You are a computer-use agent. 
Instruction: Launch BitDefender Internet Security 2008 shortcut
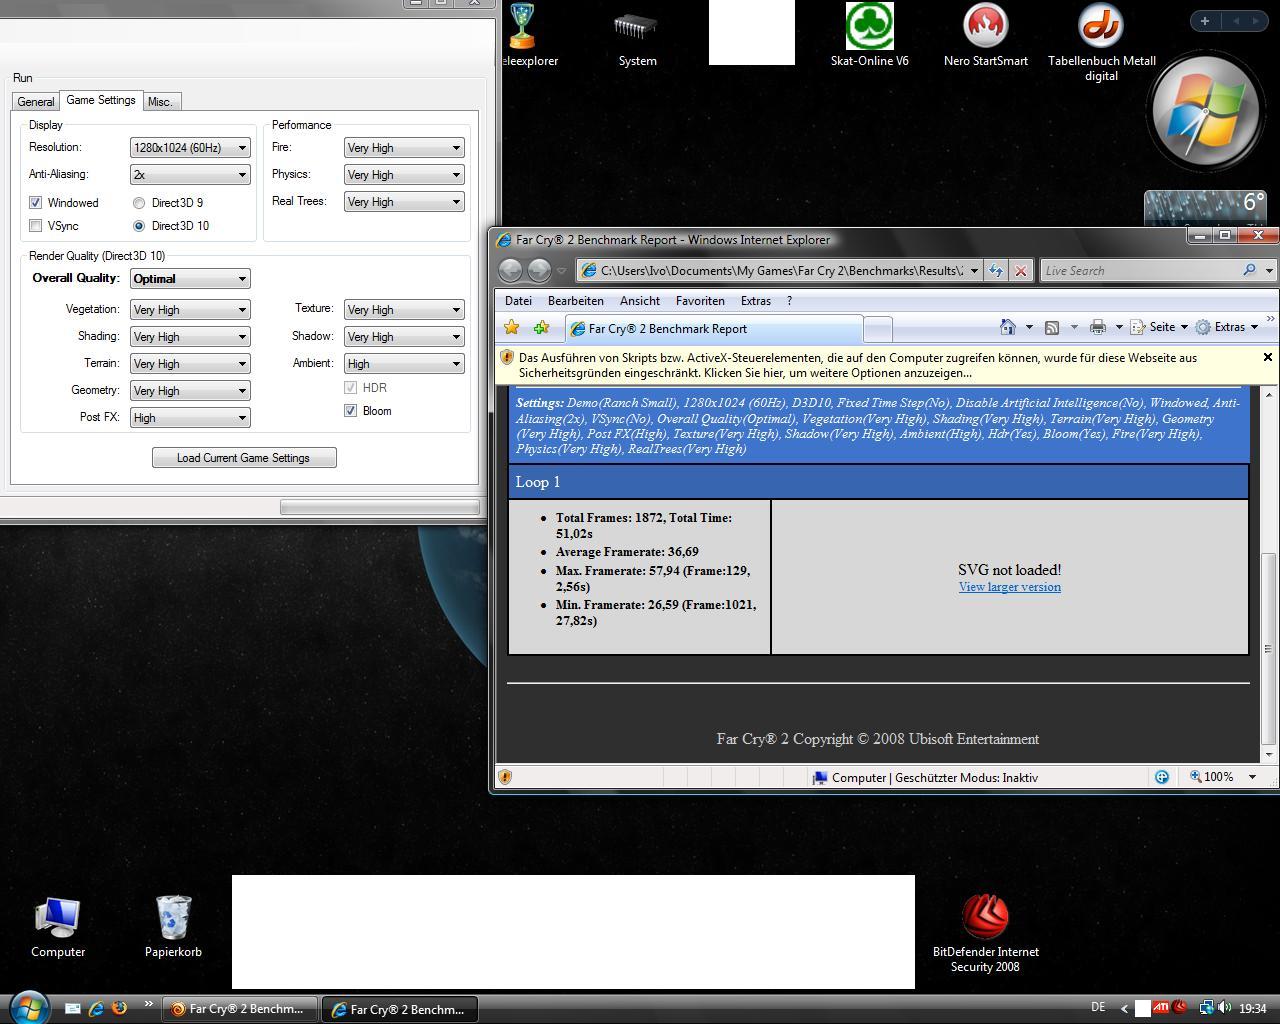985,933
